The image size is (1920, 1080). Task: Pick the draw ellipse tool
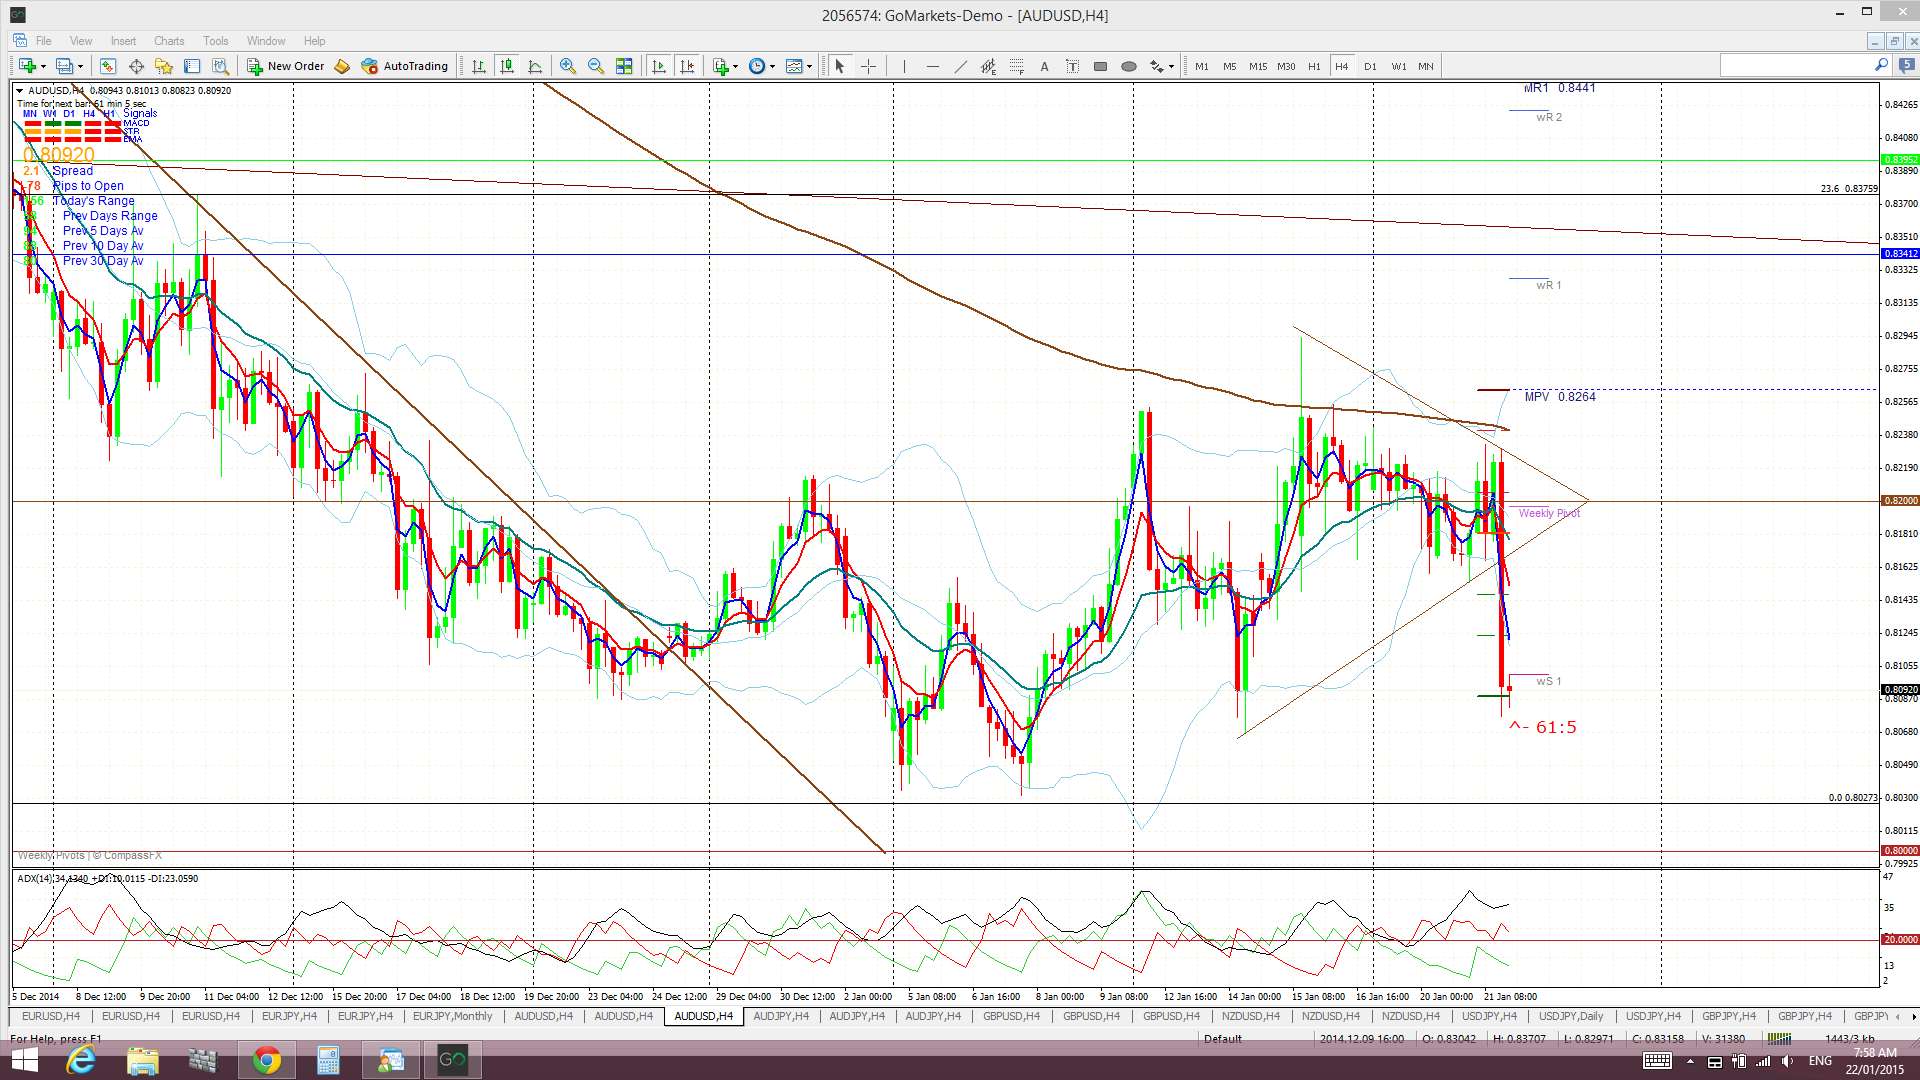coord(1129,66)
